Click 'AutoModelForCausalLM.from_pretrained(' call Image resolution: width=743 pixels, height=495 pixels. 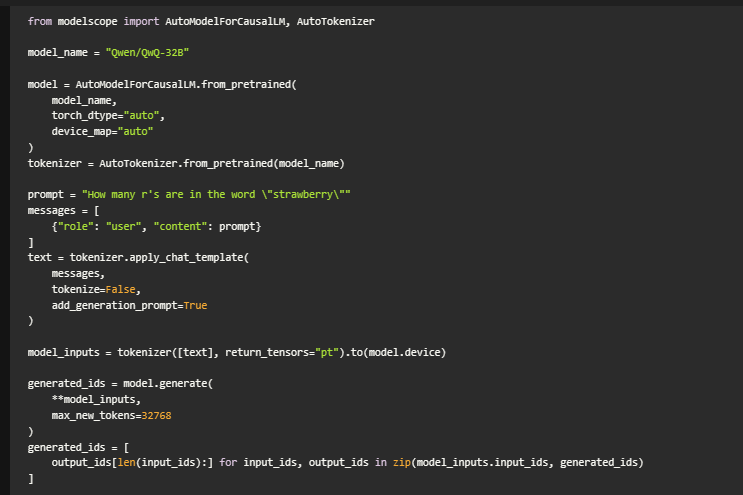point(186,84)
